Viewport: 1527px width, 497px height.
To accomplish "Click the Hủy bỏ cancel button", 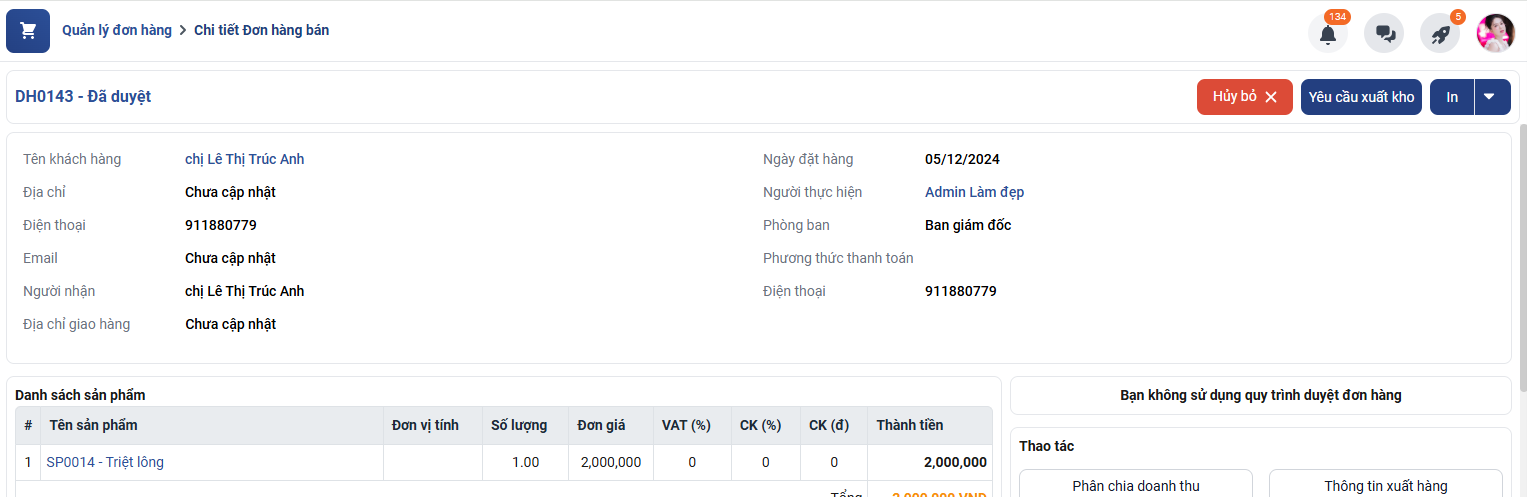I will 1244,97.
